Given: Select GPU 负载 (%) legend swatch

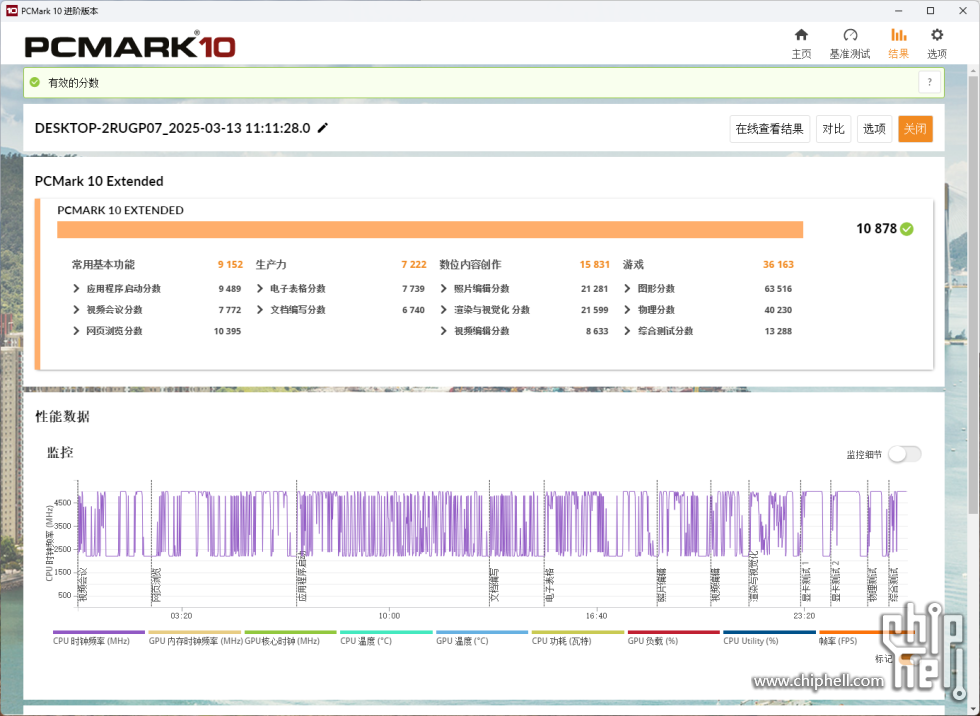Looking at the screenshot, I should pos(674,632).
